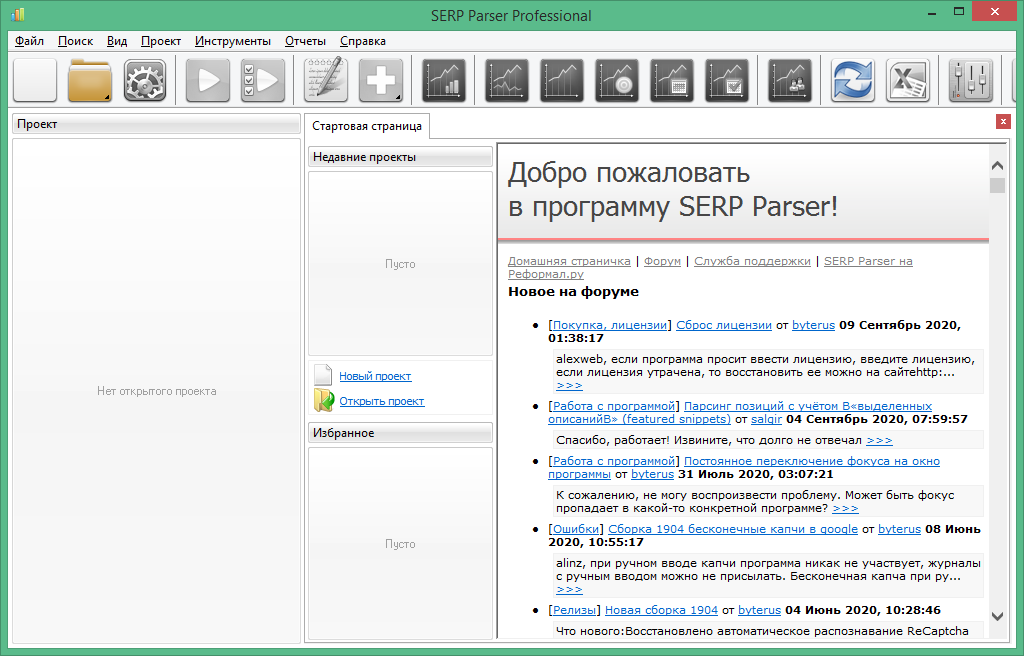Image resolution: width=1024 pixels, height=656 pixels.
Task: Maximize the SERP Parser Professional window
Action: 959,11
